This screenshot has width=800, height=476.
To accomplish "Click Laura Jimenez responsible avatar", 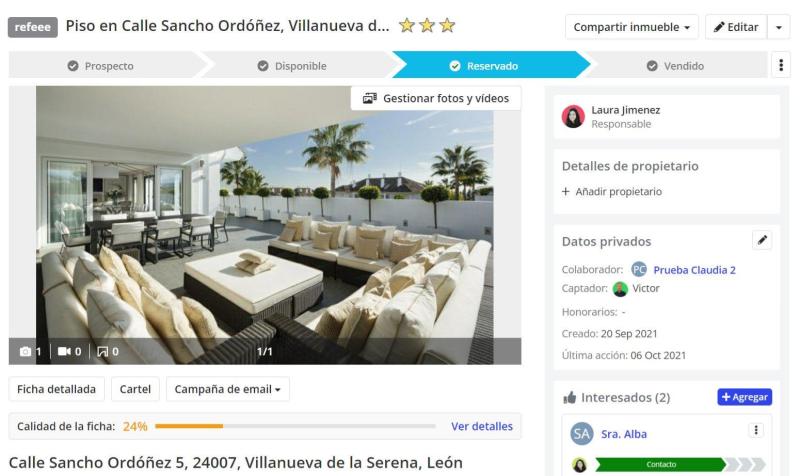I will [x=573, y=116].
